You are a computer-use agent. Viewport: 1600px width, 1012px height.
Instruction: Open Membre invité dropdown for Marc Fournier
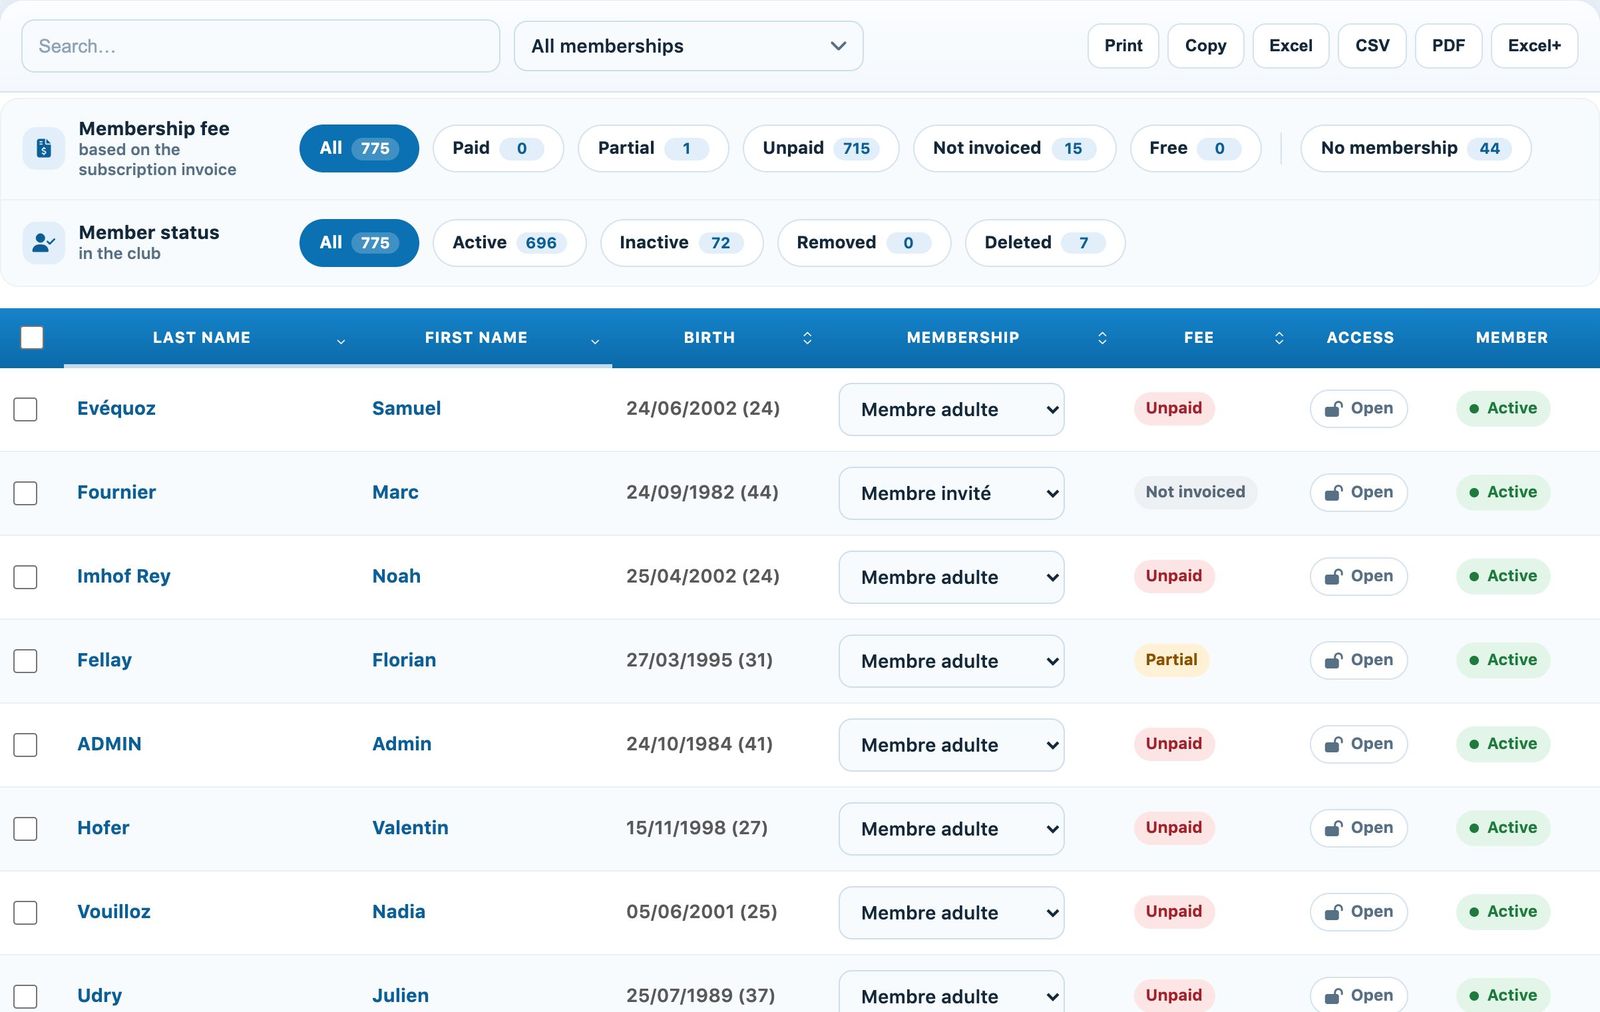pyautogui.click(x=951, y=493)
